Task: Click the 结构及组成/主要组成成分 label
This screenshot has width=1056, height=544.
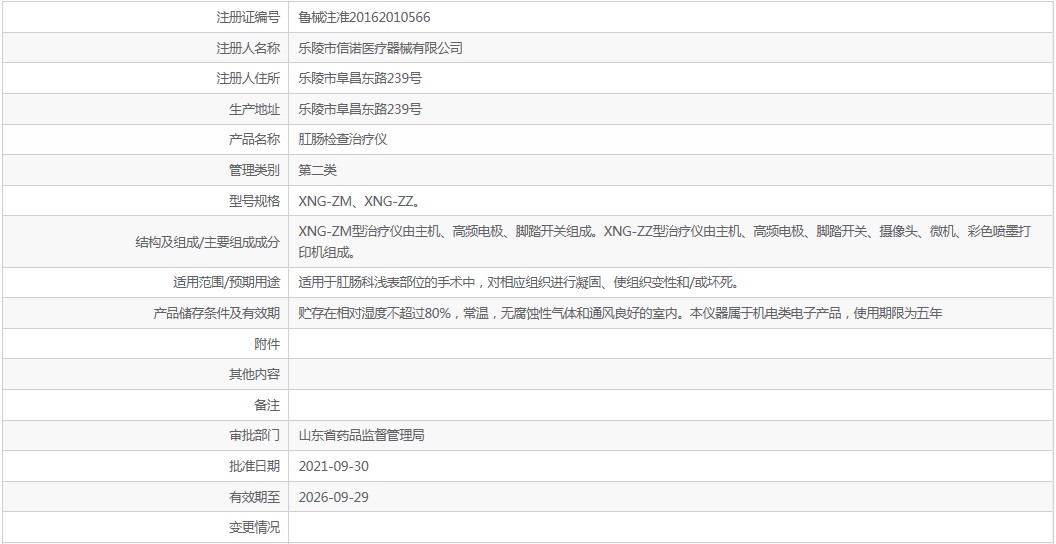Action: point(207,242)
